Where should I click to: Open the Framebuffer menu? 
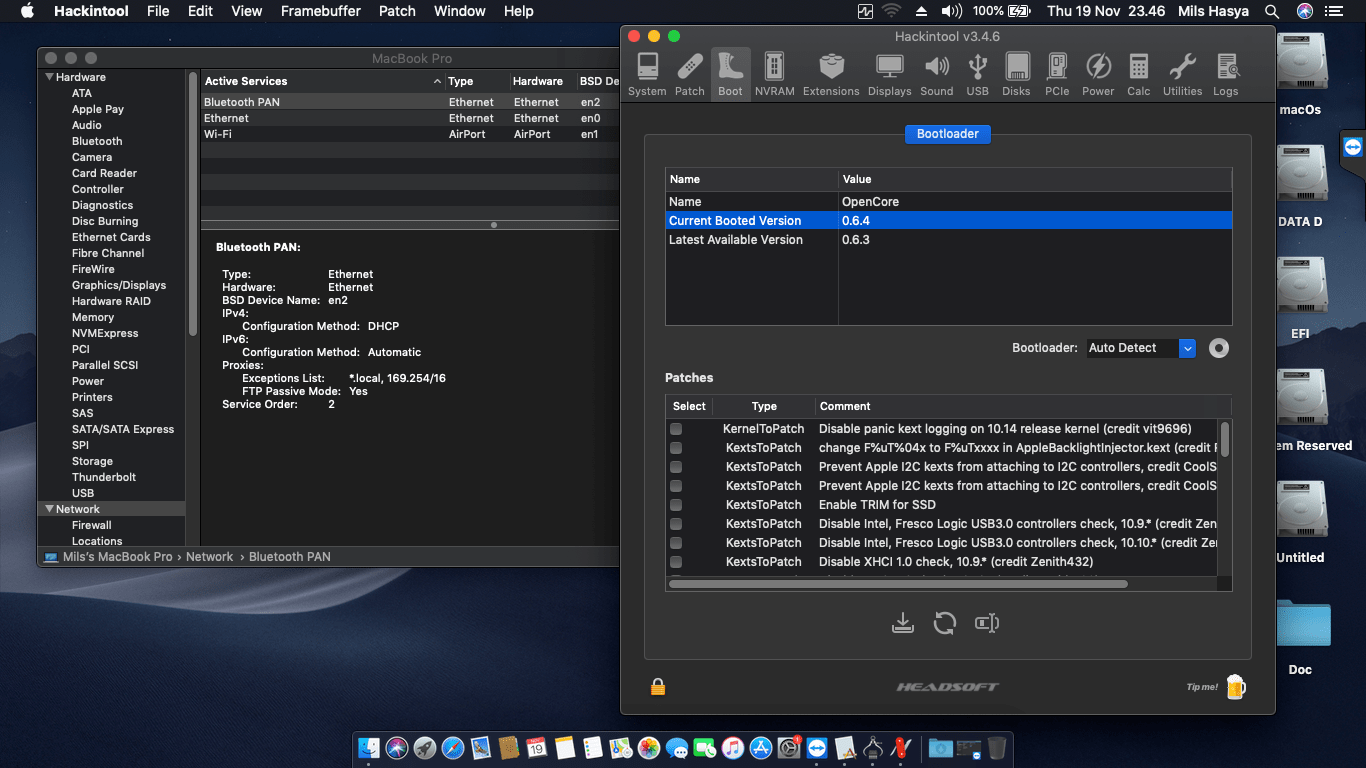pos(320,11)
